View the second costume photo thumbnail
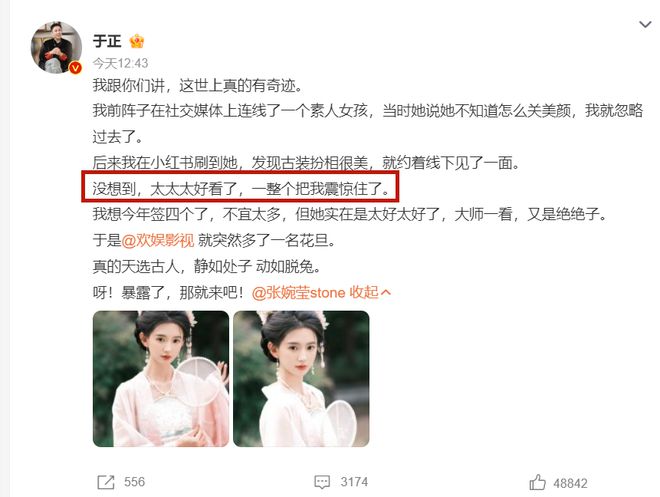The image size is (660, 497). pos(301,379)
